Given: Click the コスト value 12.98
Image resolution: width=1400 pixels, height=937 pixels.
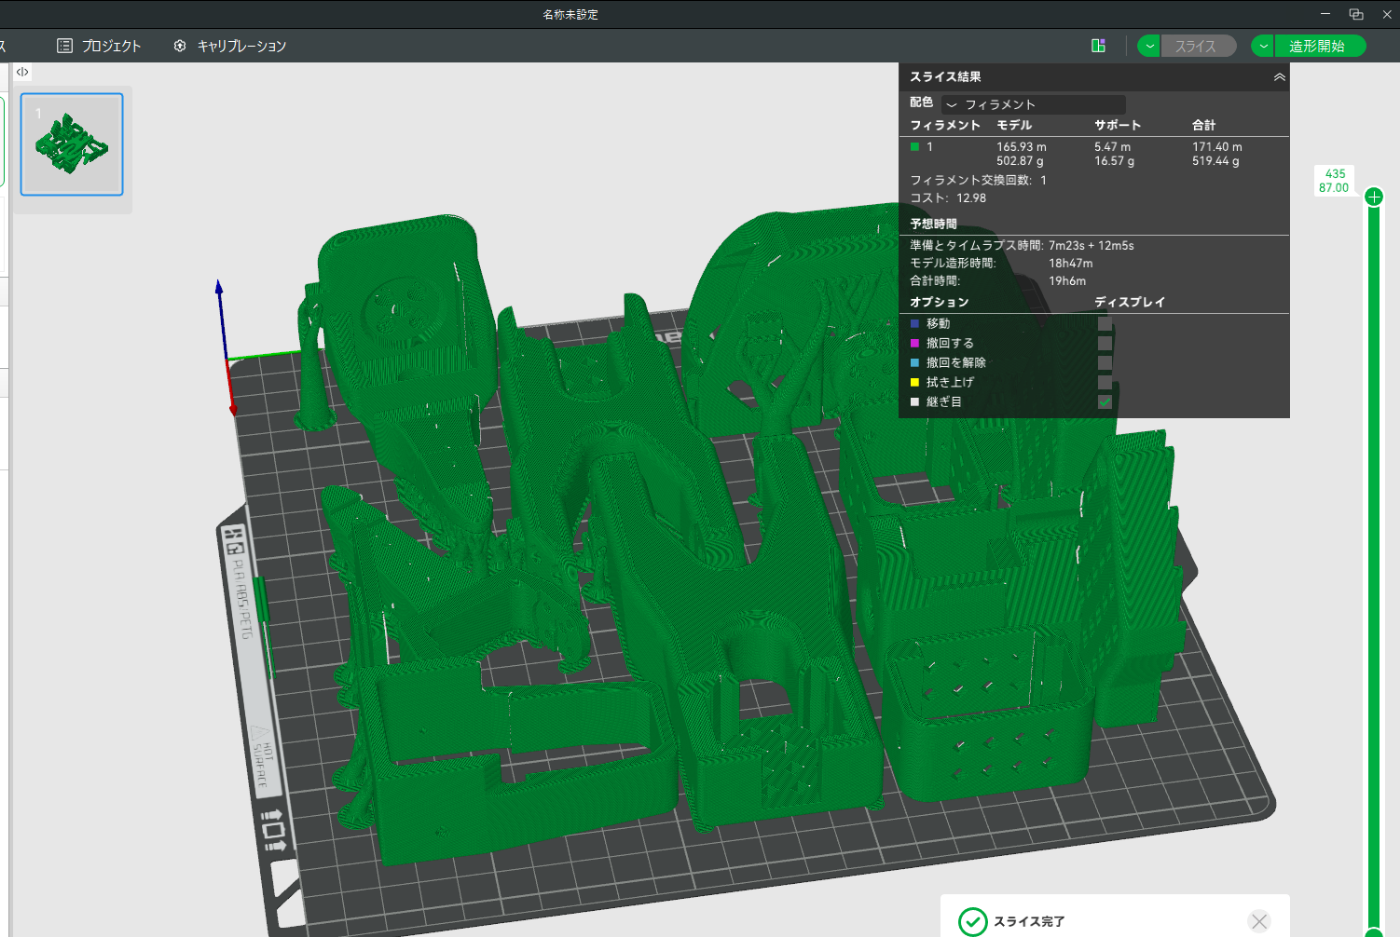Looking at the screenshot, I should tap(971, 198).
